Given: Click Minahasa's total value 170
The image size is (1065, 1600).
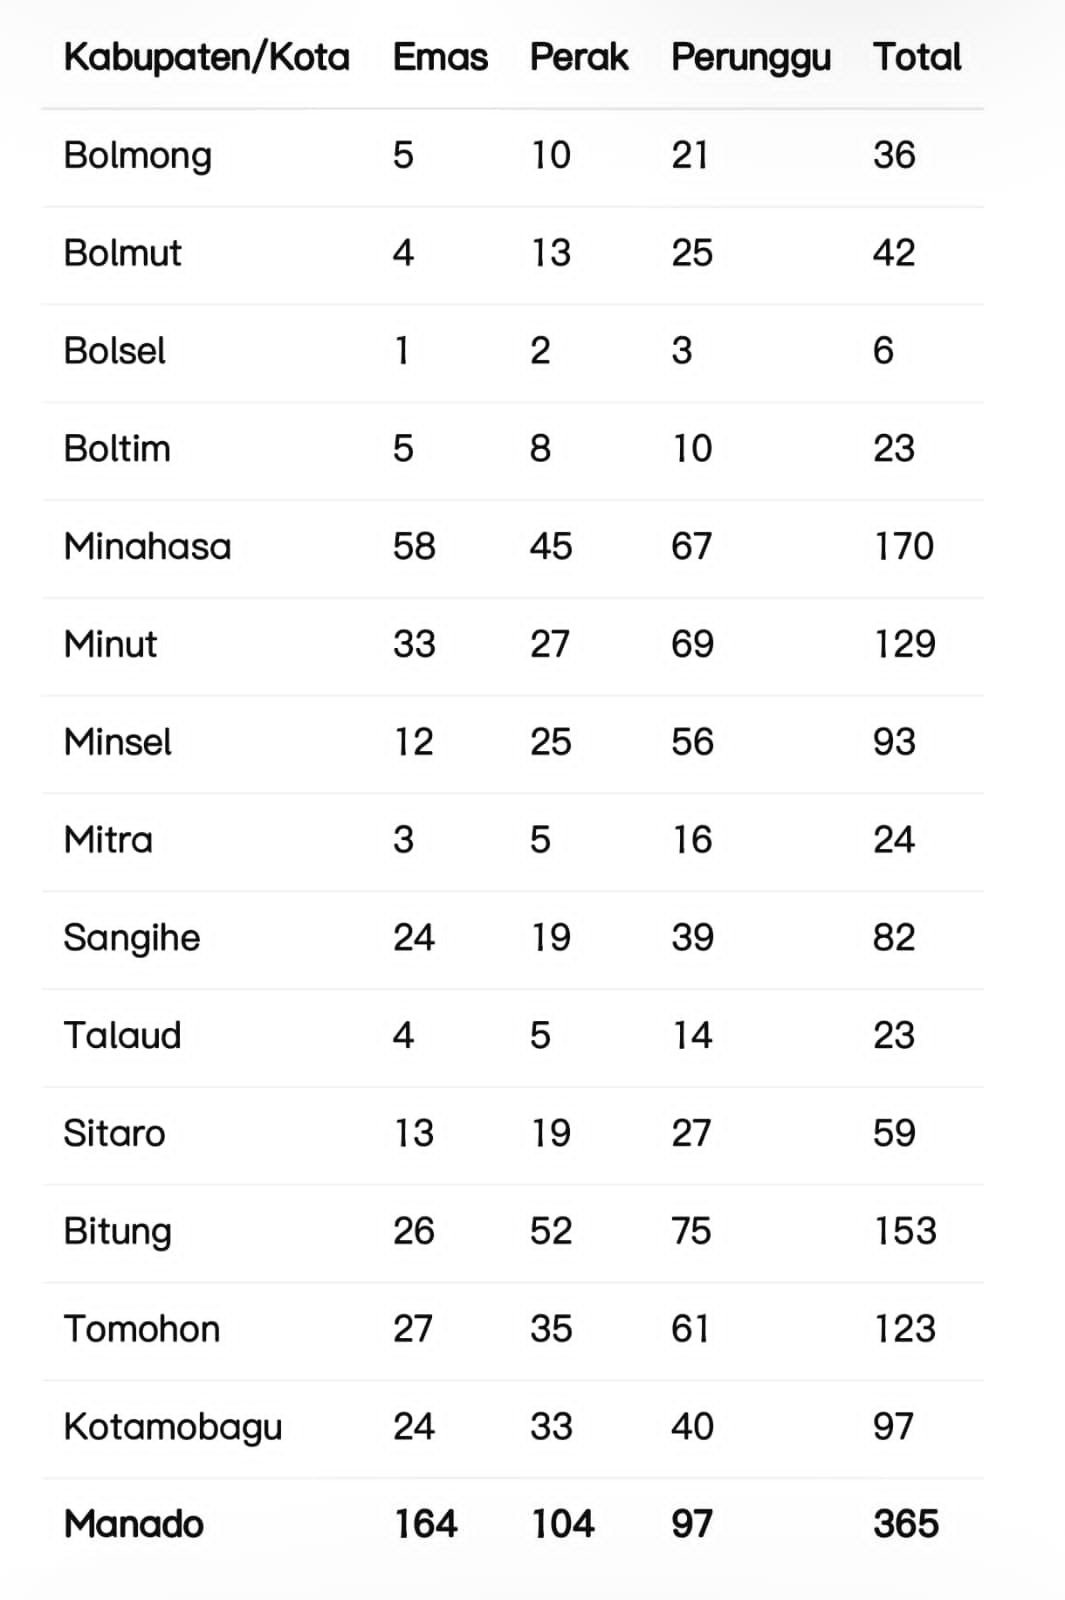Looking at the screenshot, I should [x=904, y=547].
